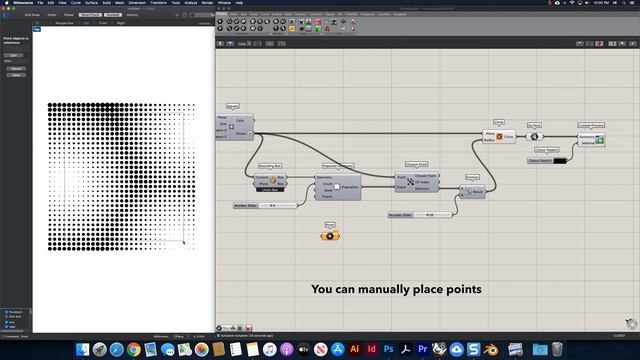Toggle Rhino left sidebar panel icon
This screenshot has height=360, width=640.
[6, 15]
